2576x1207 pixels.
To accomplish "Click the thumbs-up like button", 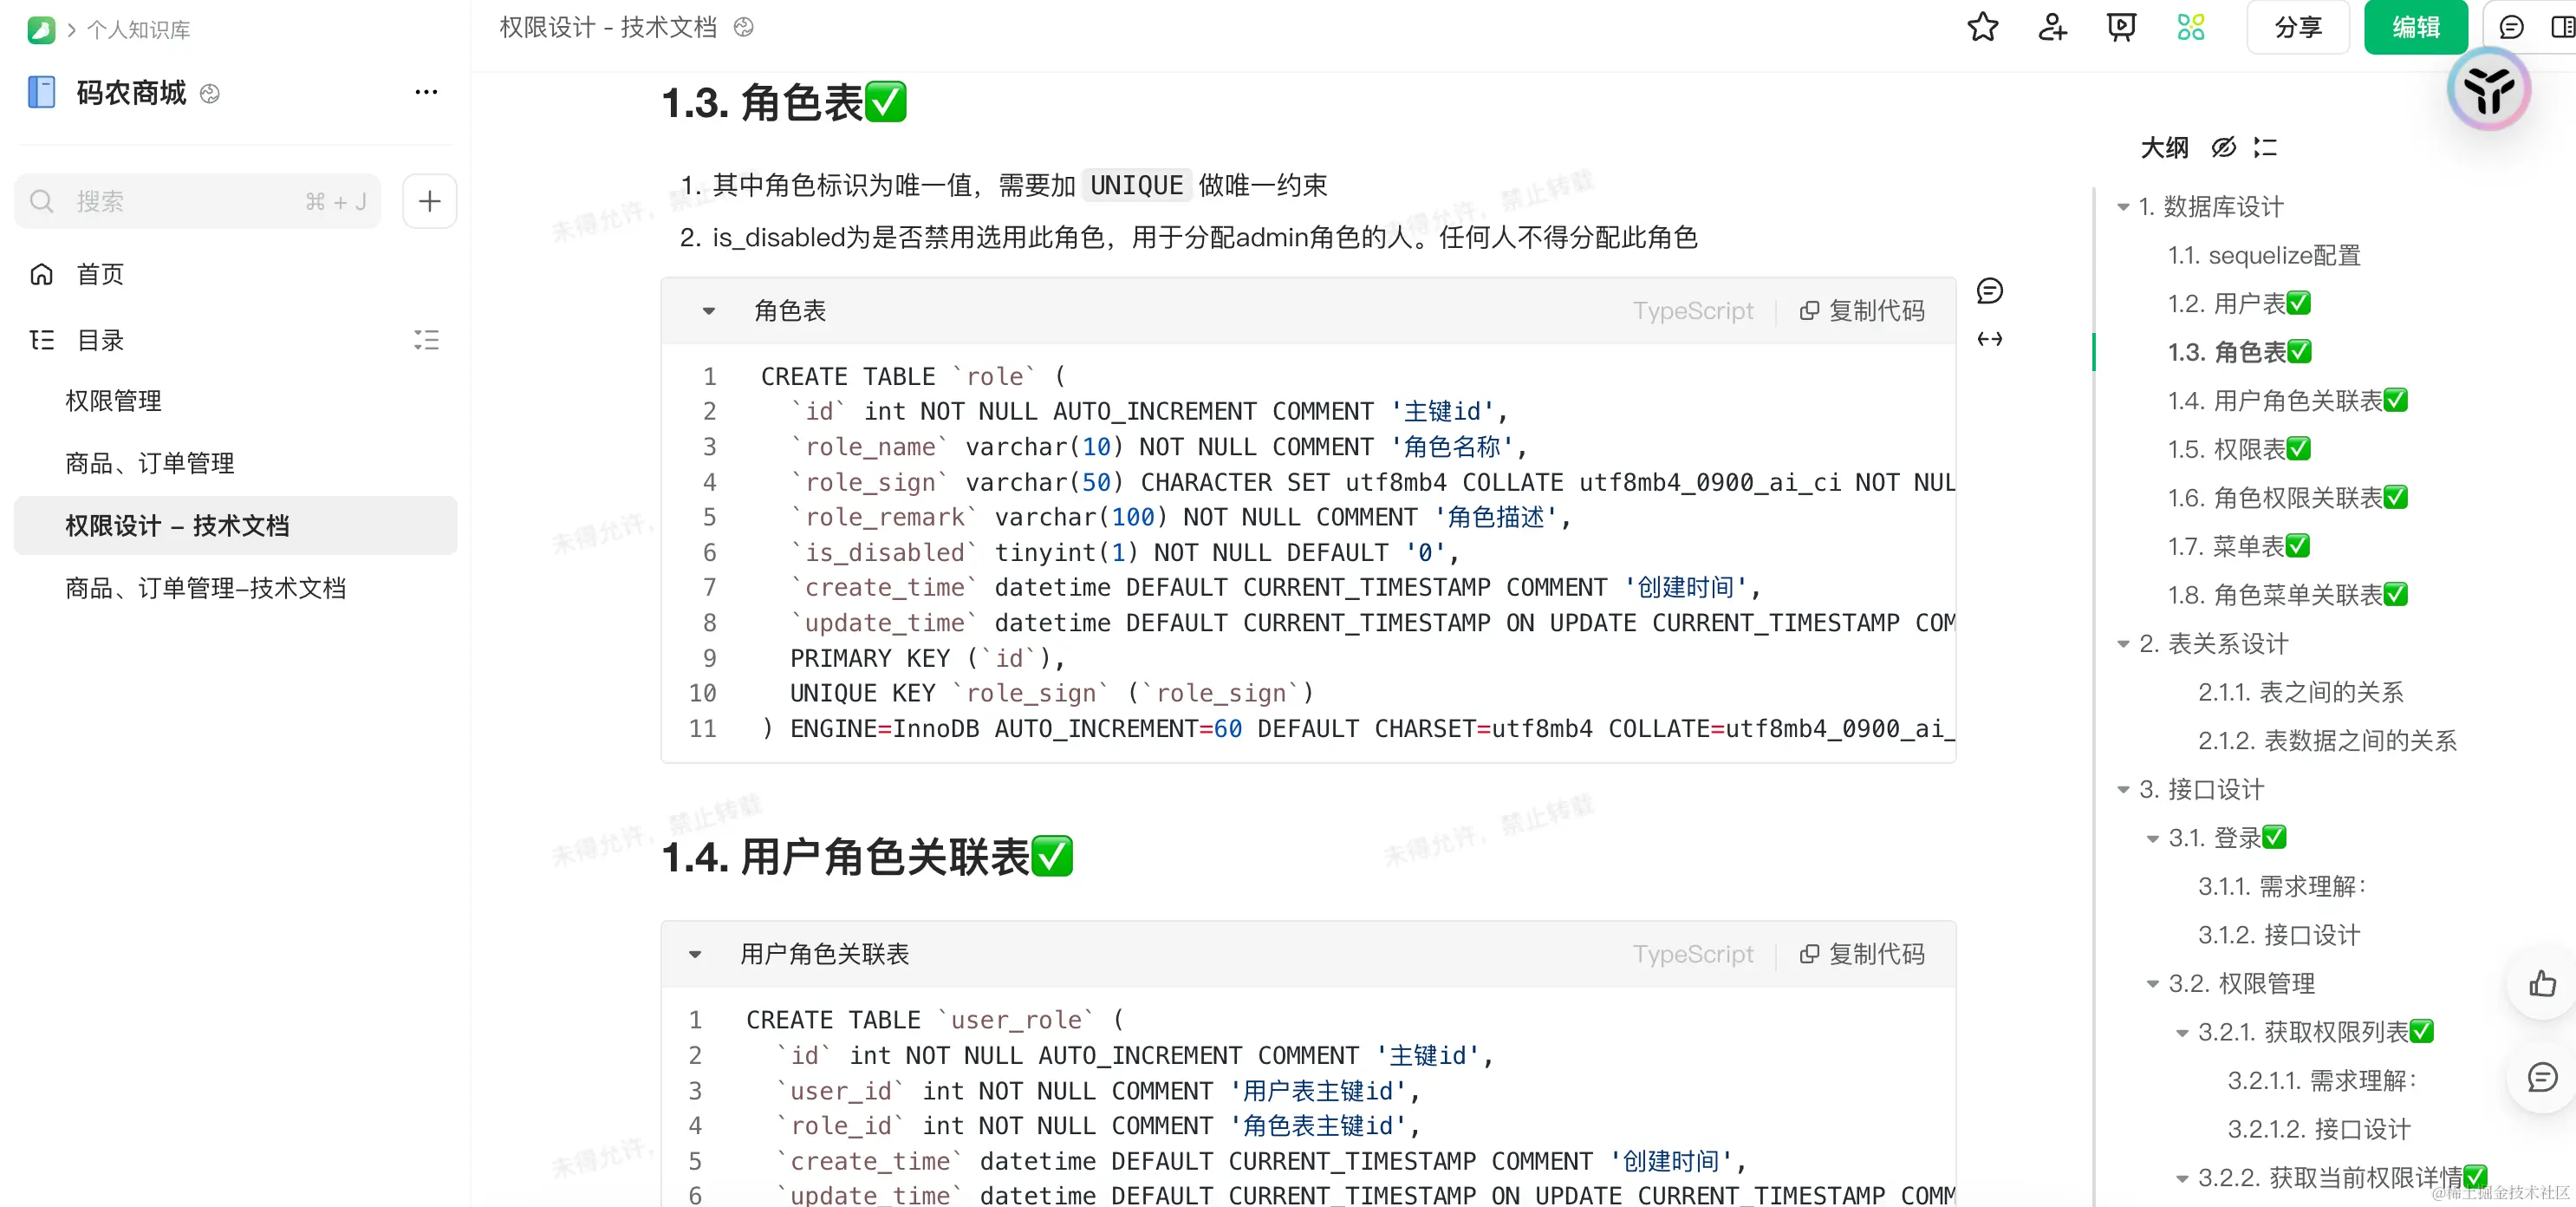I will point(2541,984).
